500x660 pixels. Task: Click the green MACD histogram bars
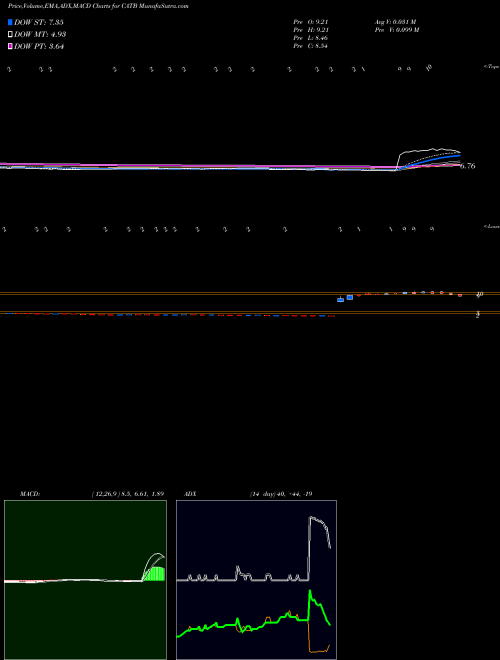(154, 574)
